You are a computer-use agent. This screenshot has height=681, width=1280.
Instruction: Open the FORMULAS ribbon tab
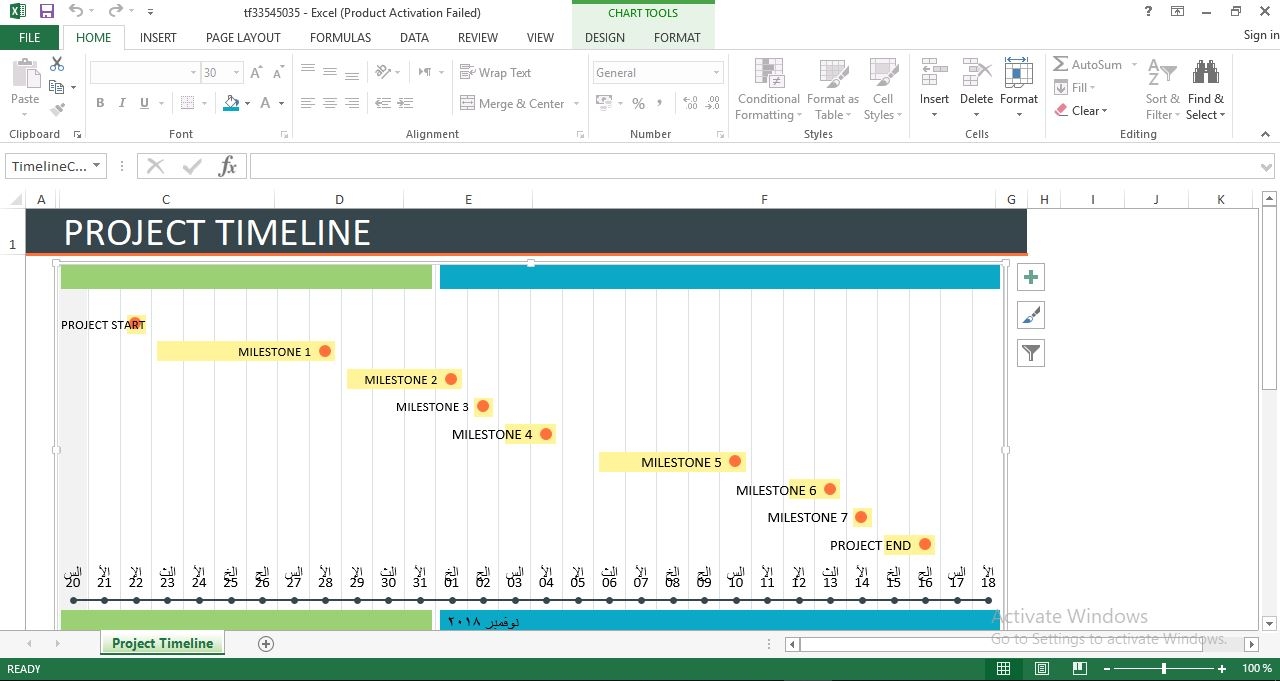pyautogui.click(x=340, y=37)
